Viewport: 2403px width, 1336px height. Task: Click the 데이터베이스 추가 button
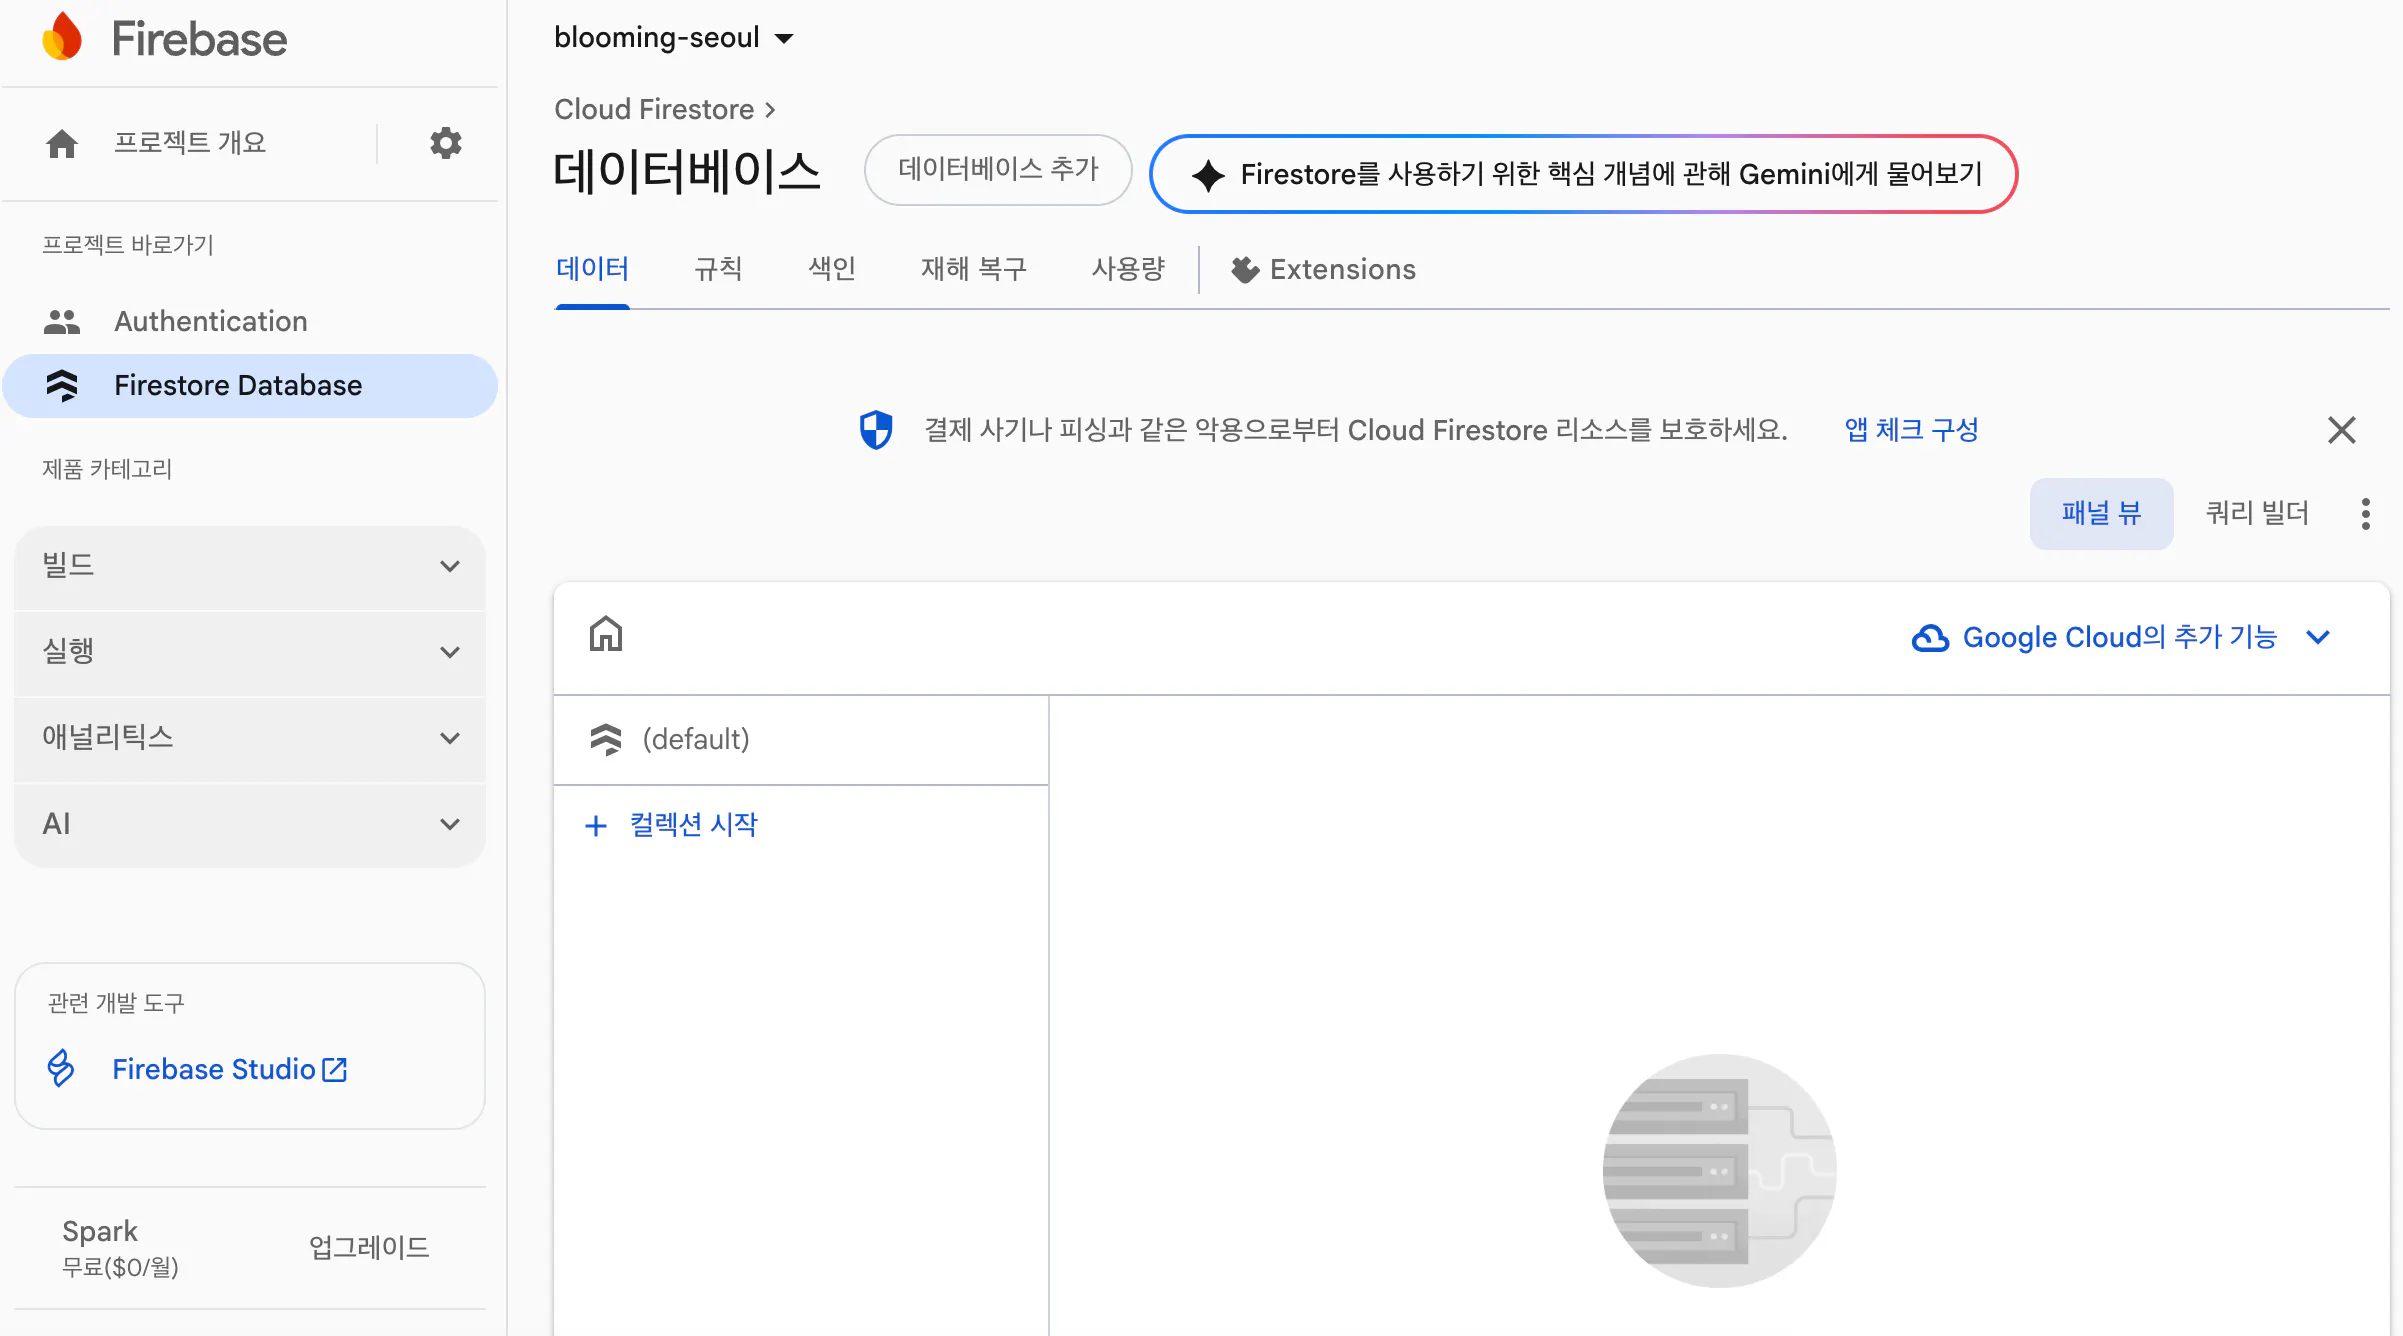click(997, 170)
